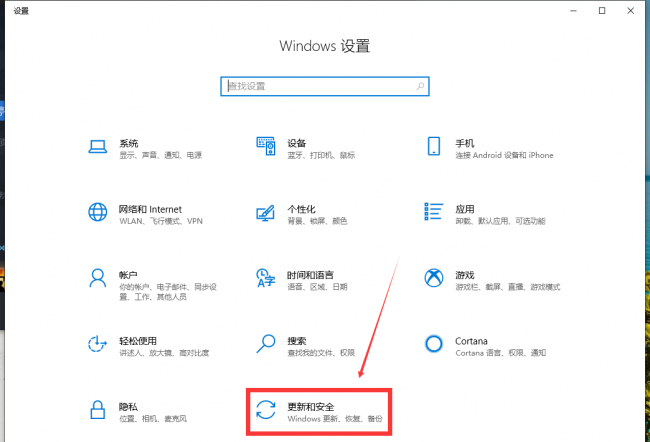Viewport: 650px width, 442px height.
Task: Close the 设置 window
Action: point(631,11)
